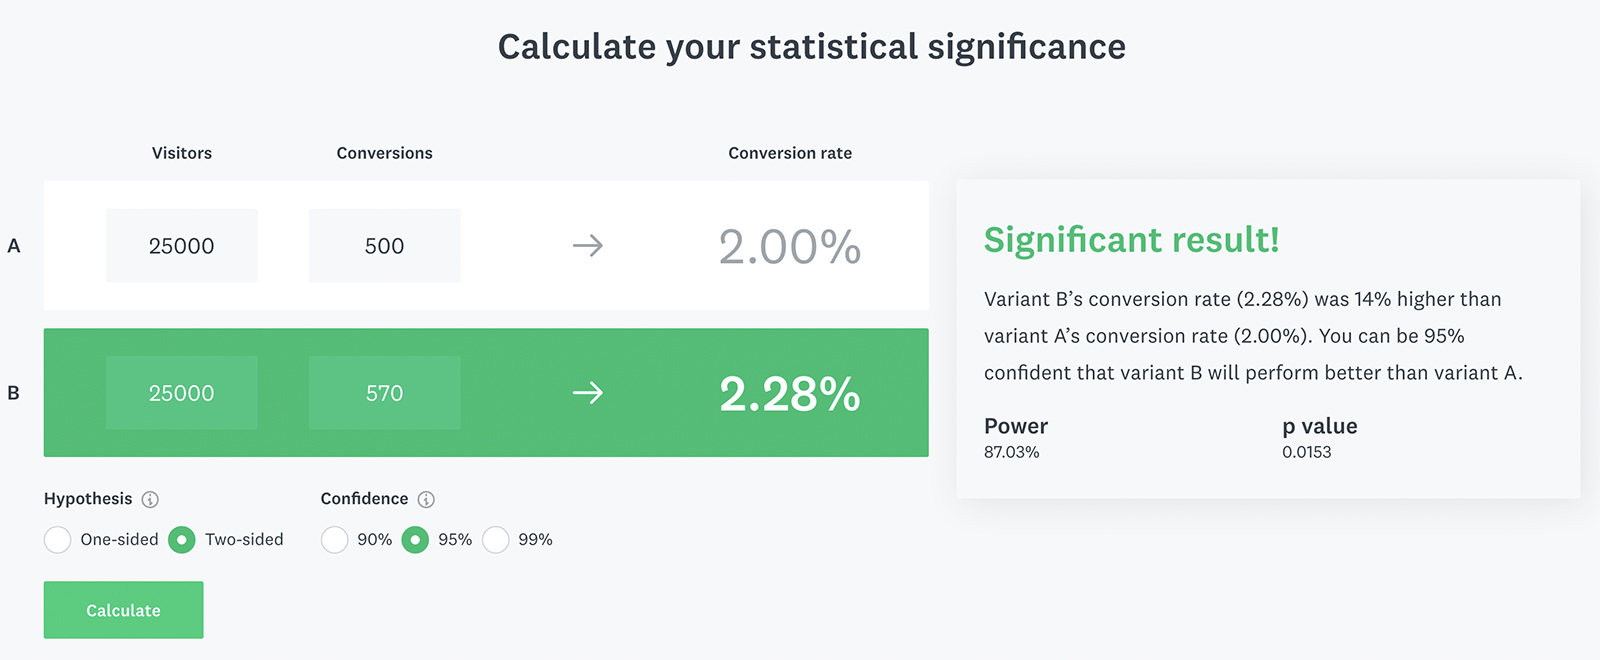Screen dimensions: 1600x660
Task: Click the green Calculate button
Action: [123, 610]
